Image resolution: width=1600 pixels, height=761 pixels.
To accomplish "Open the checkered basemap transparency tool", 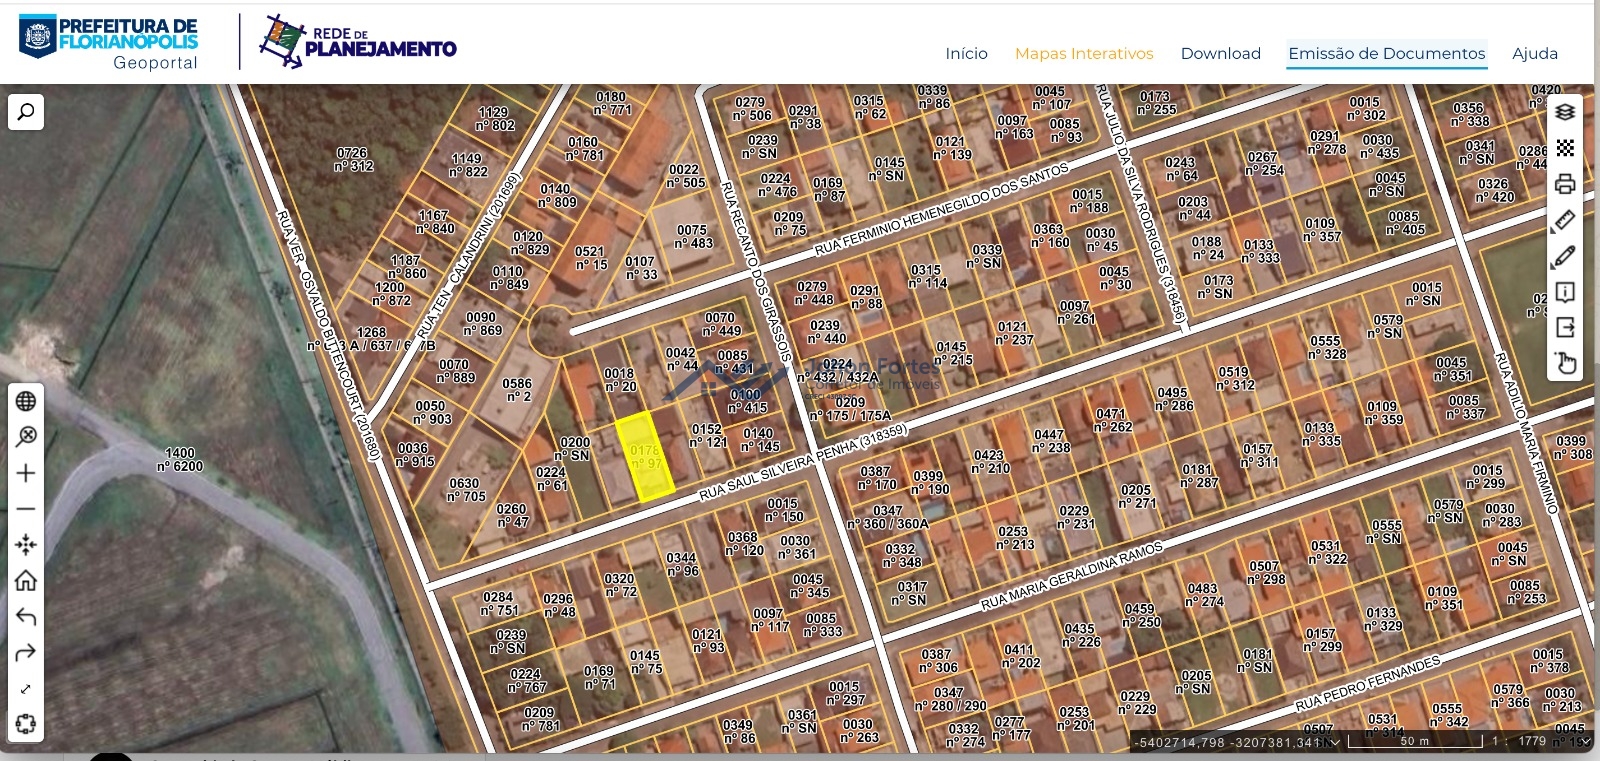I will tap(1565, 148).
